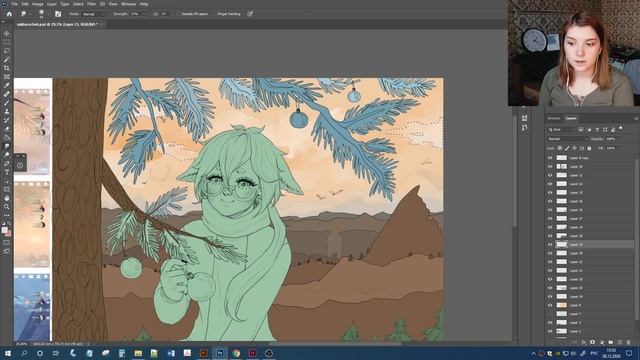Hide Layer 10 using its eye icon
This screenshot has height=360, width=640.
pyautogui.click(x=550, y=167)
